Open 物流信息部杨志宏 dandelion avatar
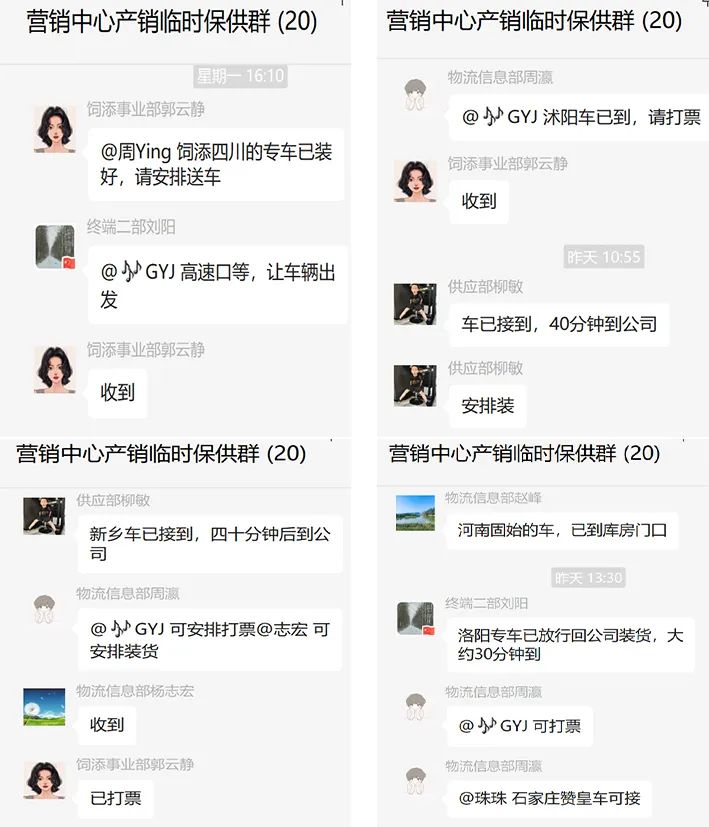Viewport: 709px width, 827px height. tap(44, 707)
